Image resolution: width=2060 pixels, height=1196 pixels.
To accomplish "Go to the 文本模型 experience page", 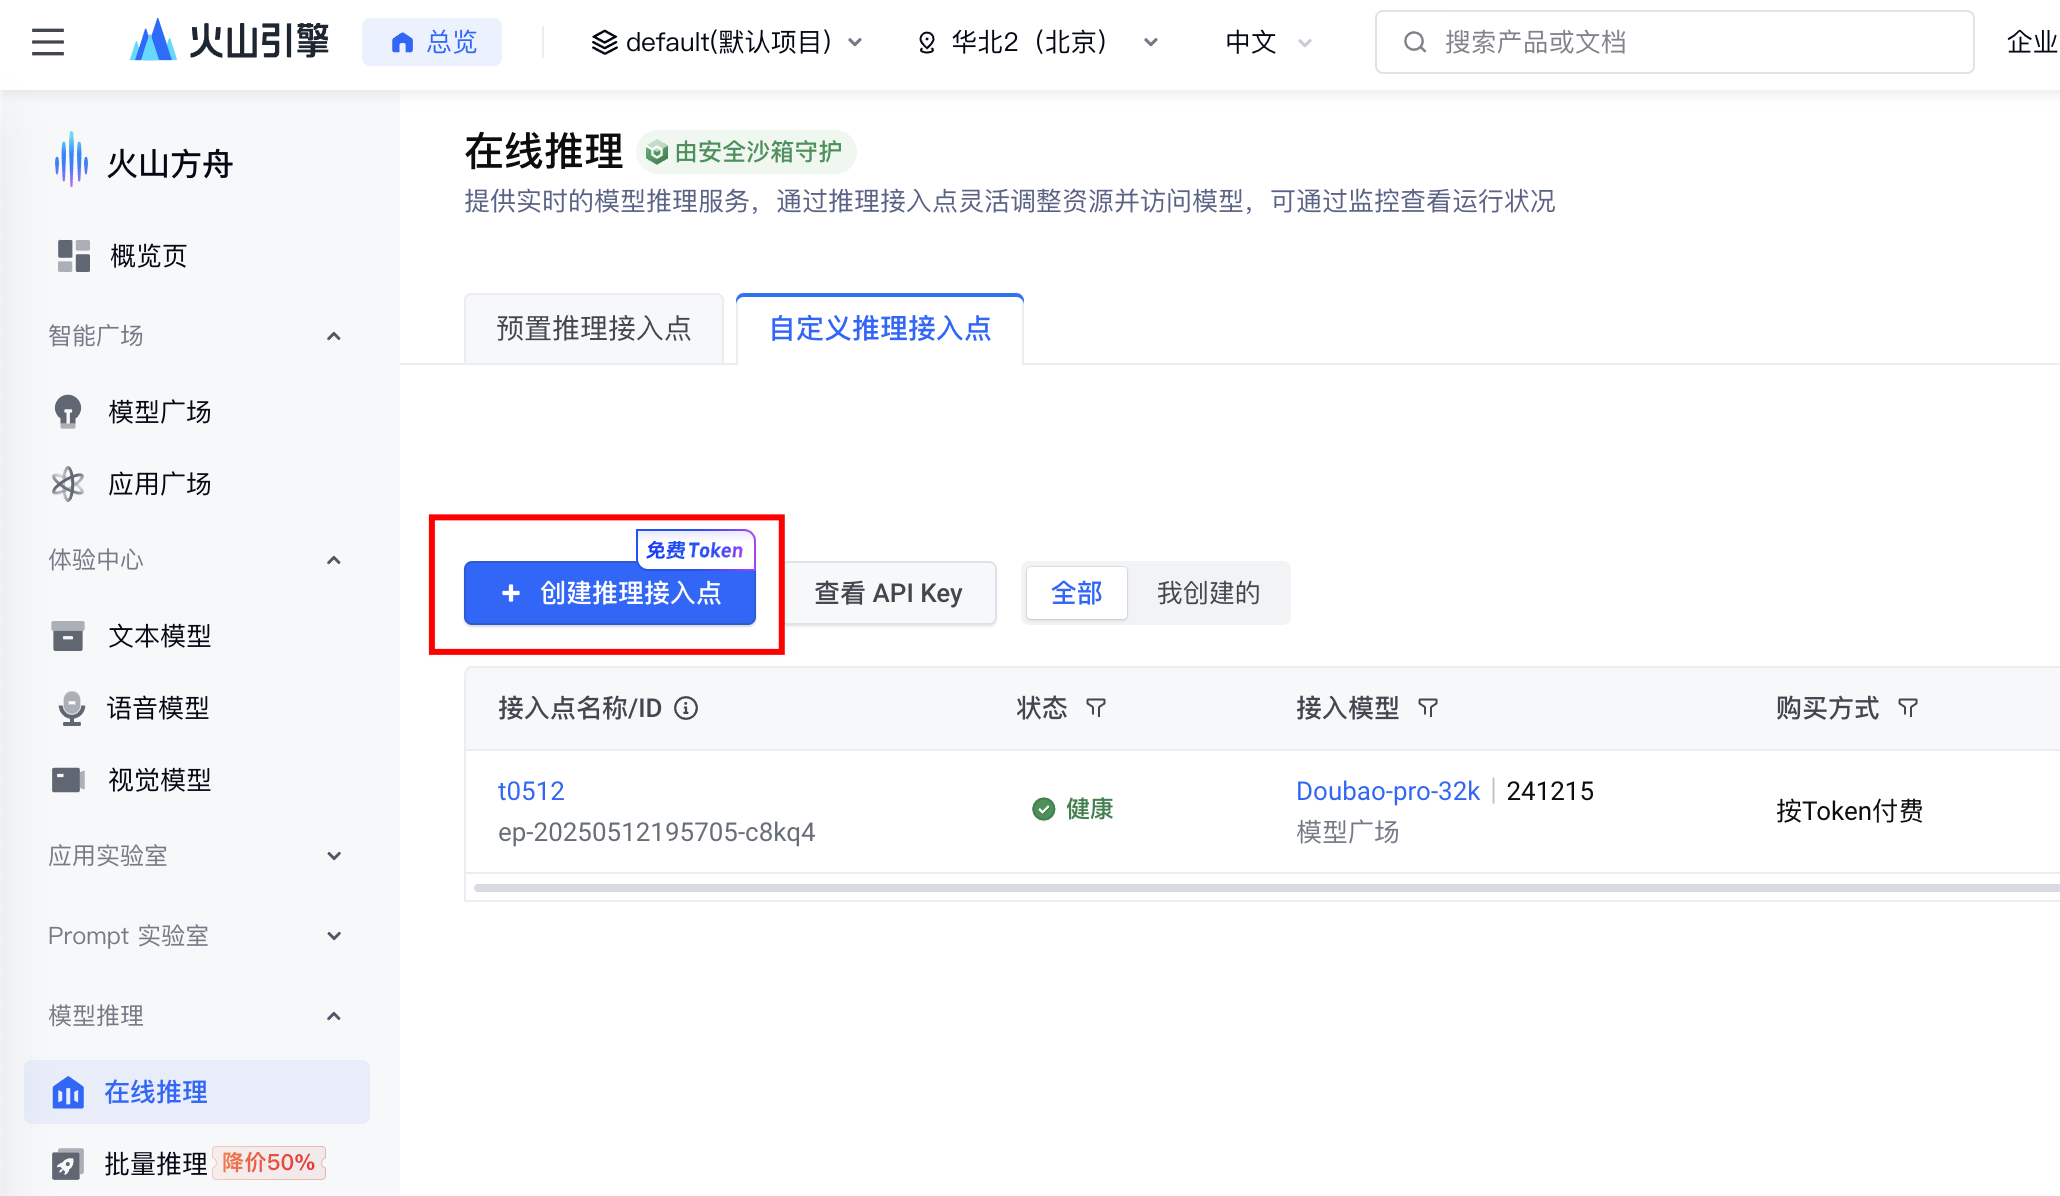I will pos(159,636).
